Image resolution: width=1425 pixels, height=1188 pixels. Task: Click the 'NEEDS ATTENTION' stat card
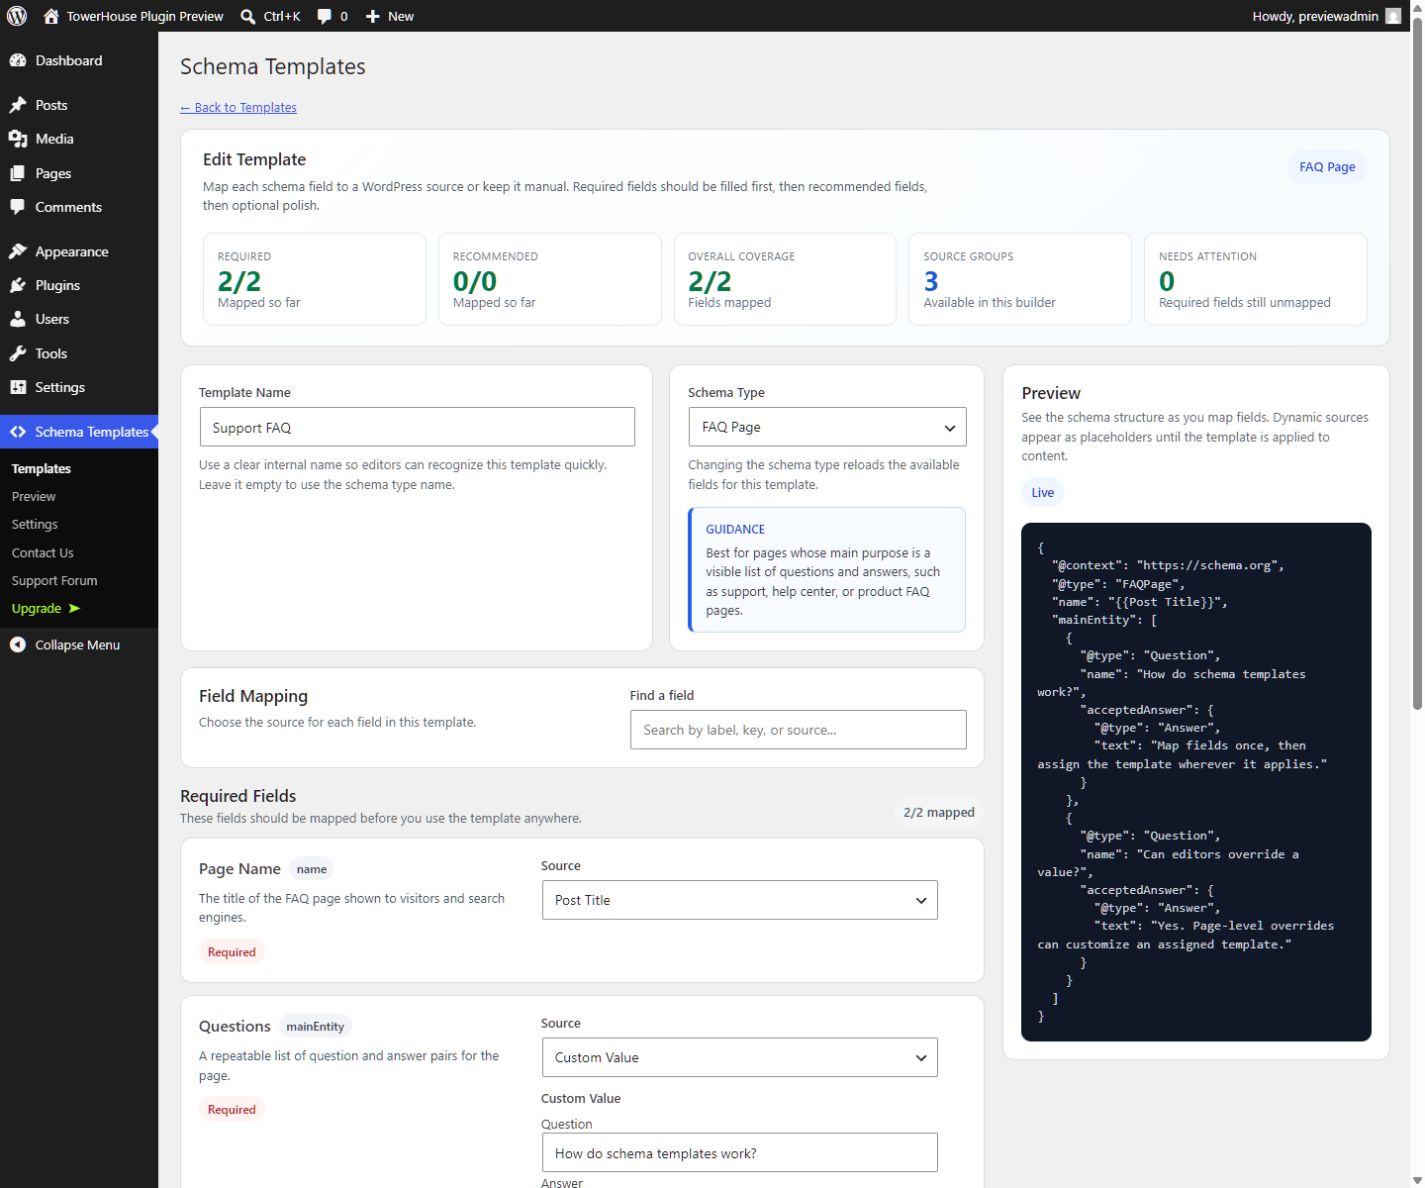(x=1255, y=279)
